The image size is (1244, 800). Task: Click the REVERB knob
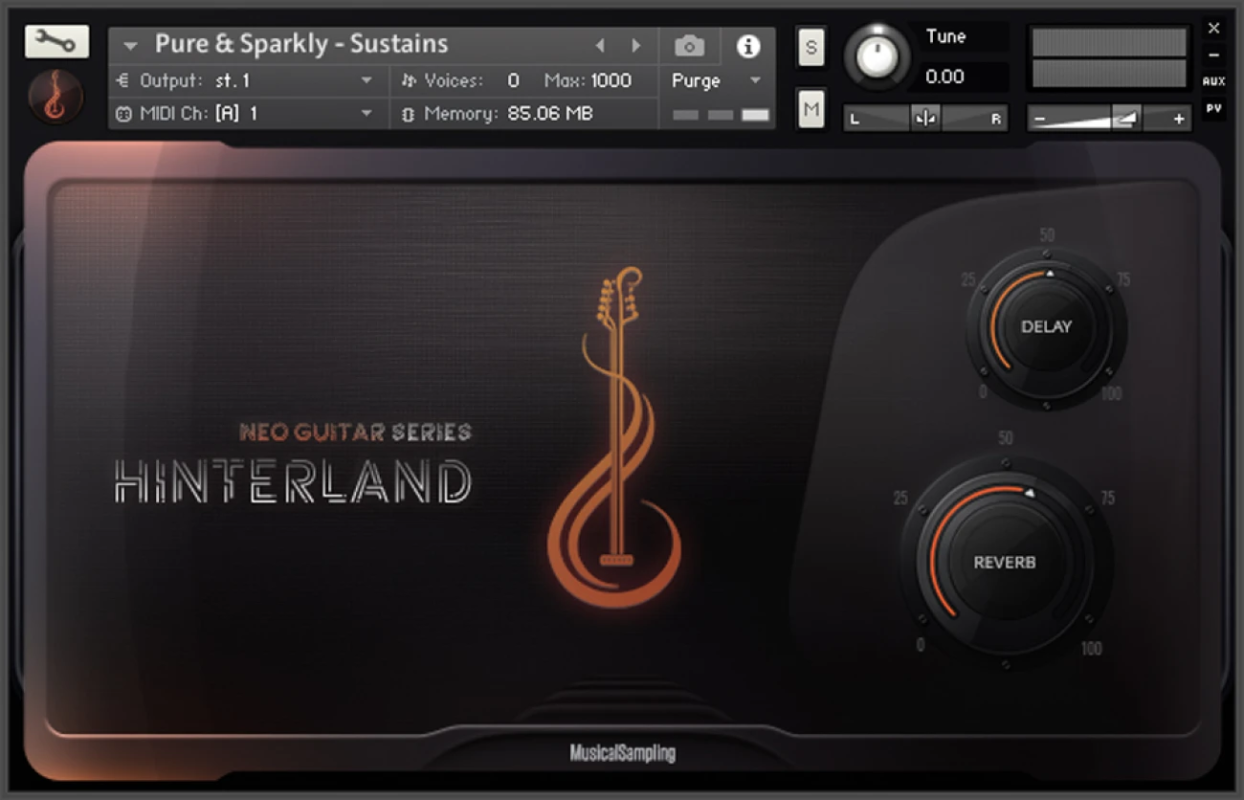point(1005,562)
